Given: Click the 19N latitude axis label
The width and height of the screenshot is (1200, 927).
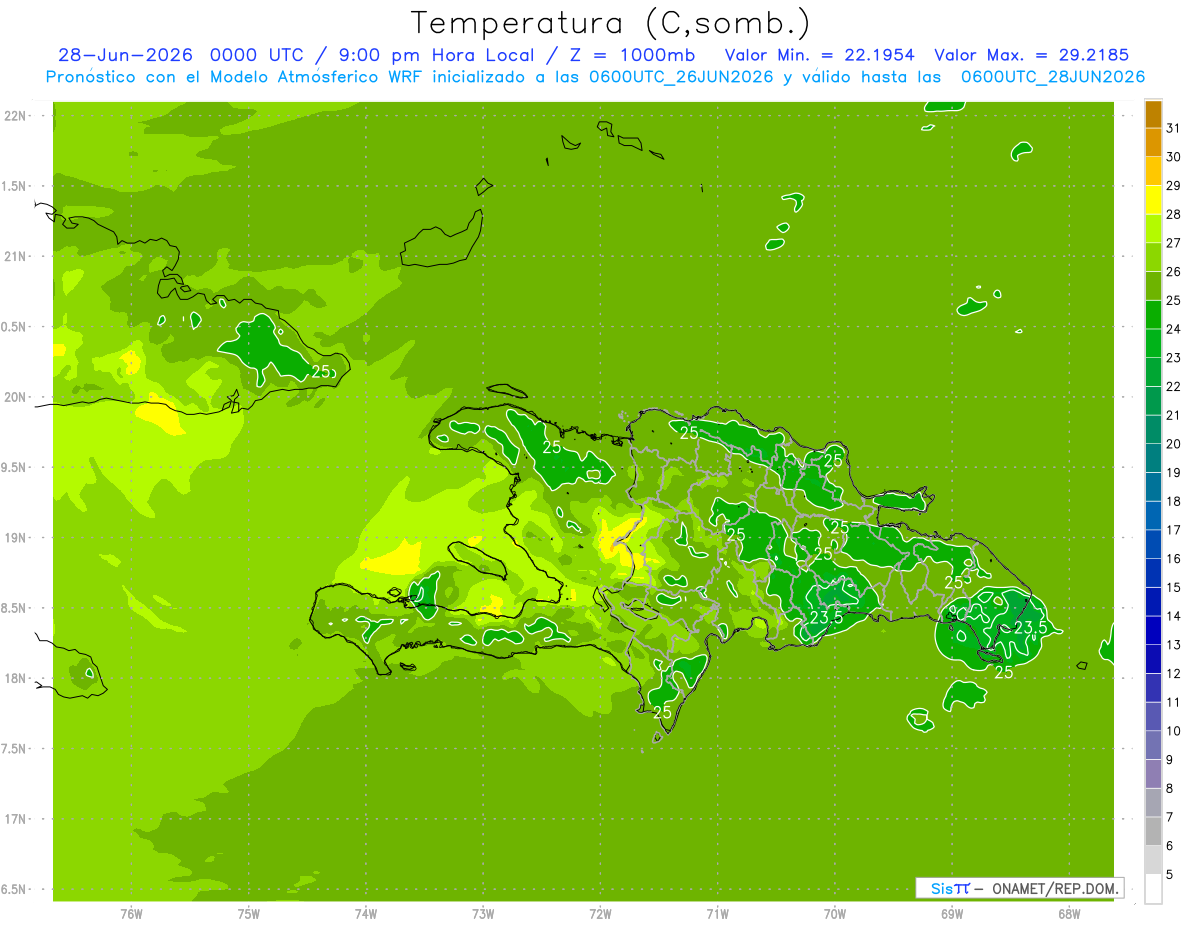Looking at the screenshot, I should tap(16, 538).
